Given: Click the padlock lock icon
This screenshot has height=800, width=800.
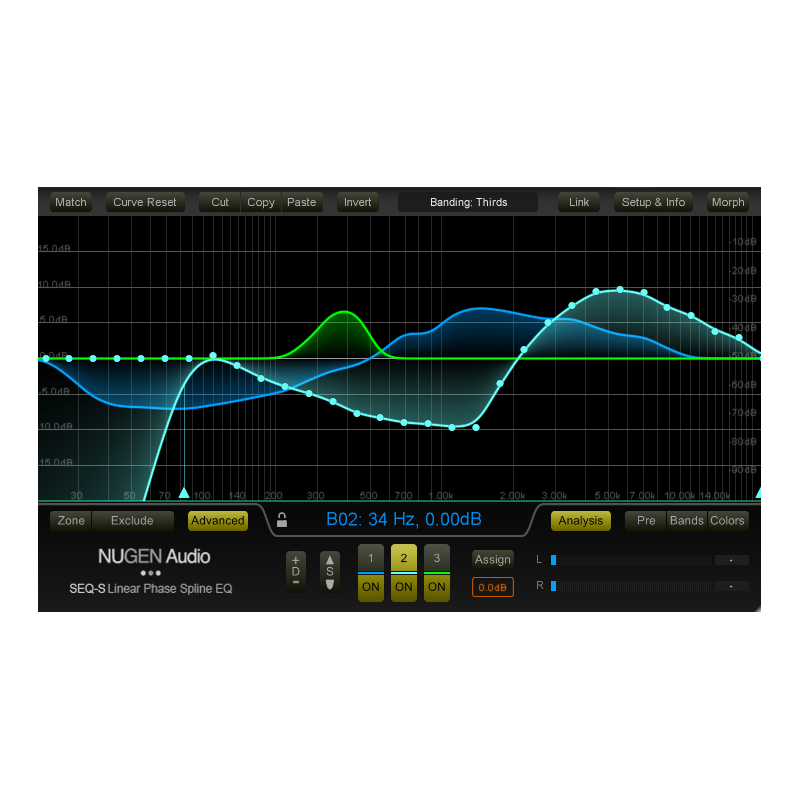Looking at the screenshot, I should pos(282,520).
